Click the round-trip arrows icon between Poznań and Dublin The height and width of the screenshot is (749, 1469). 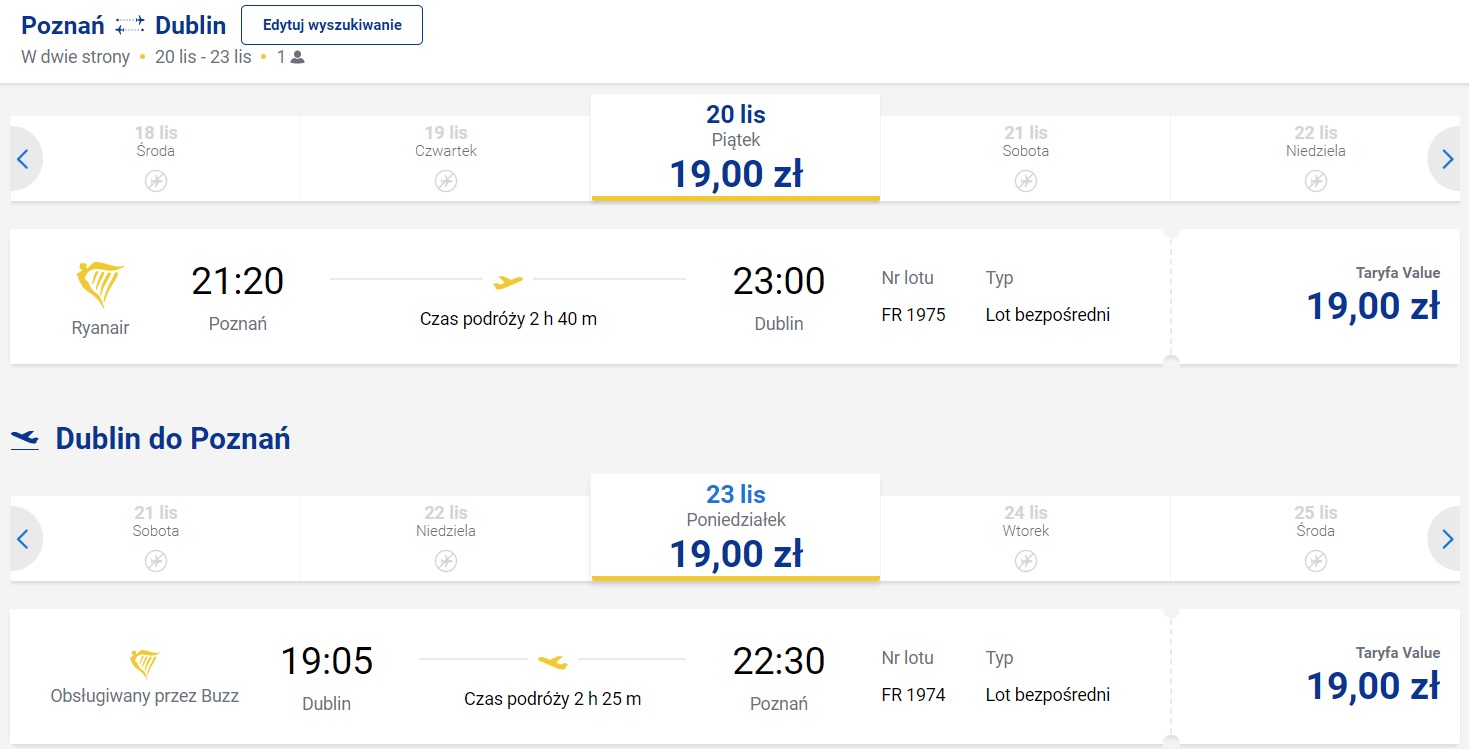(x=130, y=25)
